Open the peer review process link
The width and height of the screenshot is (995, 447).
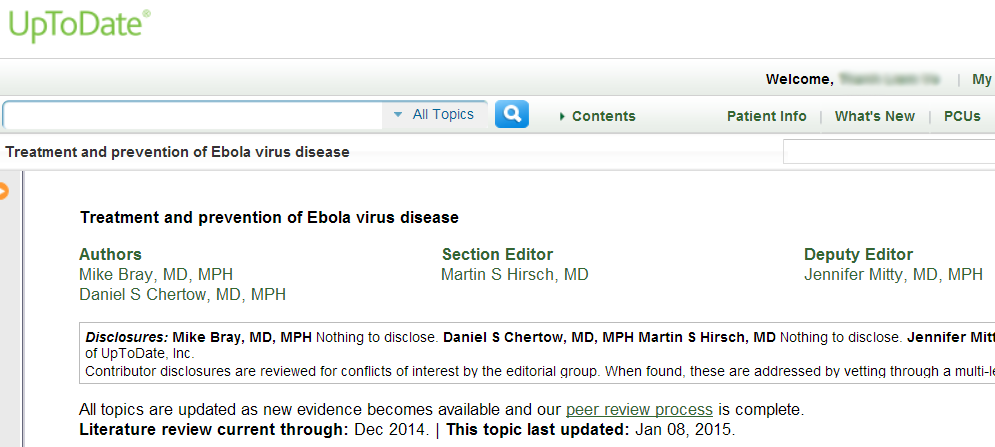pyautogui.click(x=639, y=409)
